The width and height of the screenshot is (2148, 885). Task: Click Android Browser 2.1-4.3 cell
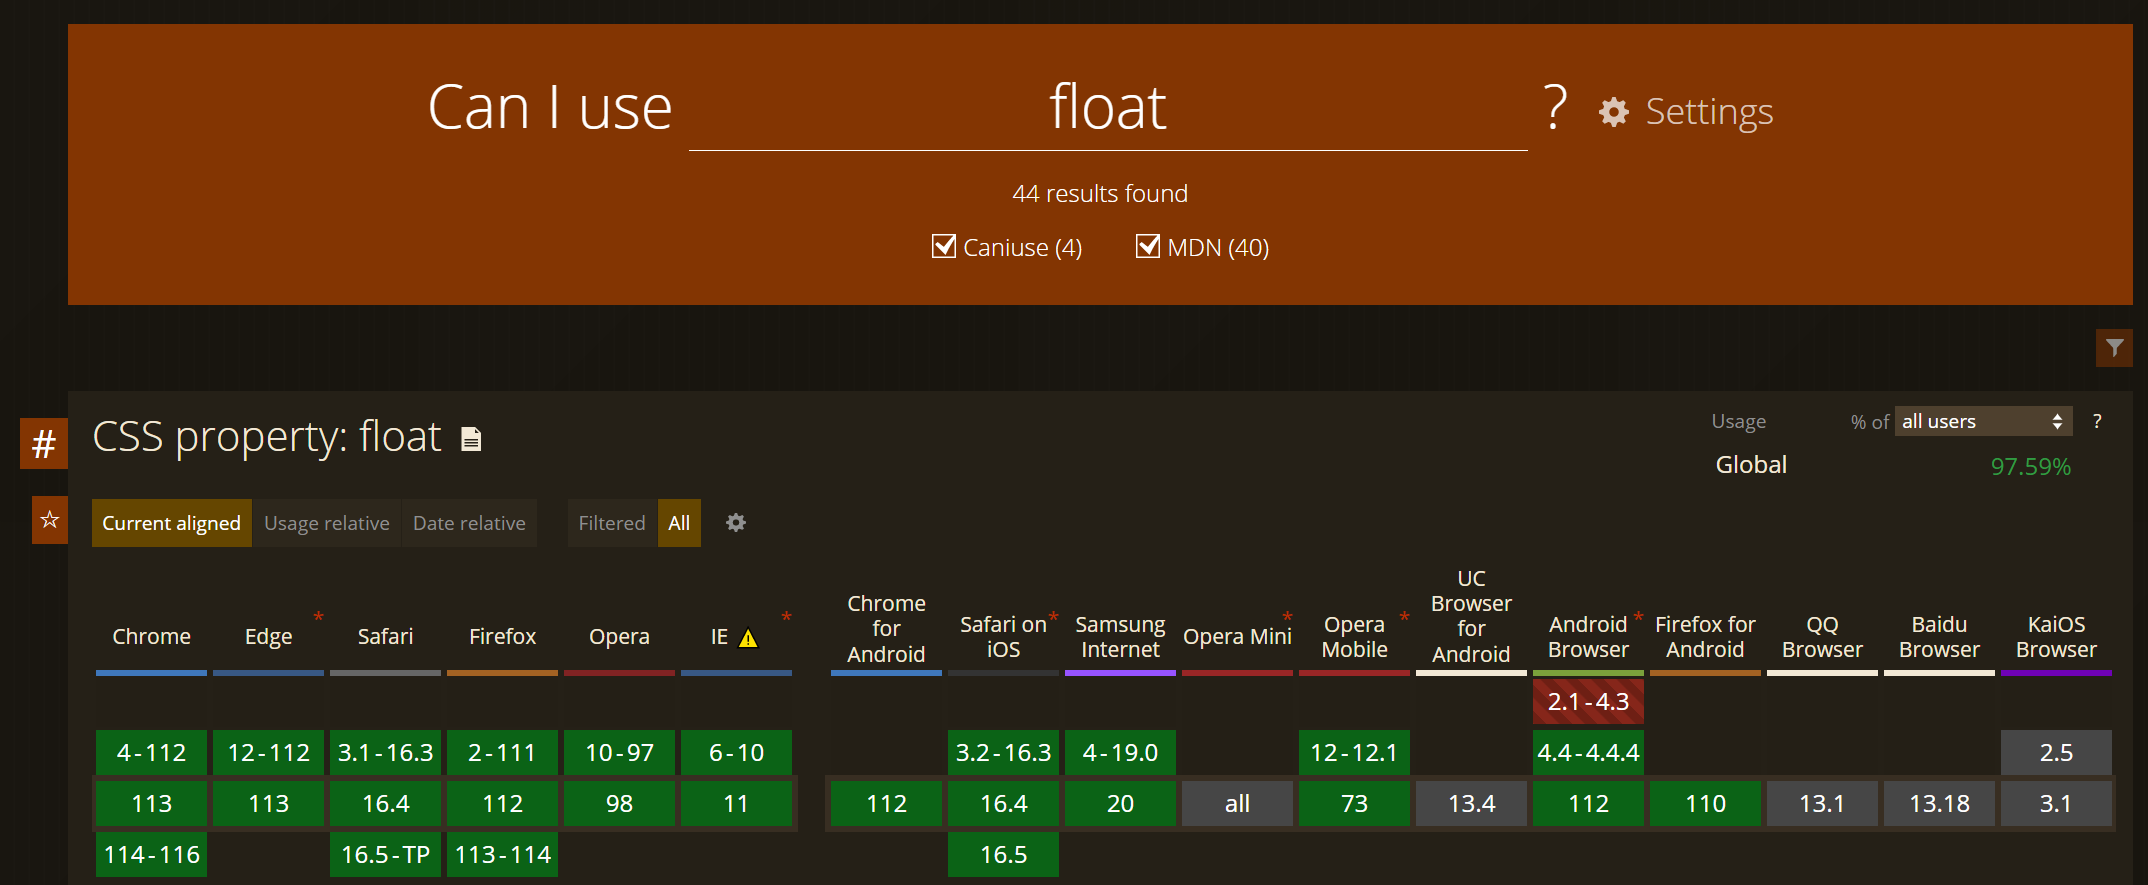click(1589, 701)
